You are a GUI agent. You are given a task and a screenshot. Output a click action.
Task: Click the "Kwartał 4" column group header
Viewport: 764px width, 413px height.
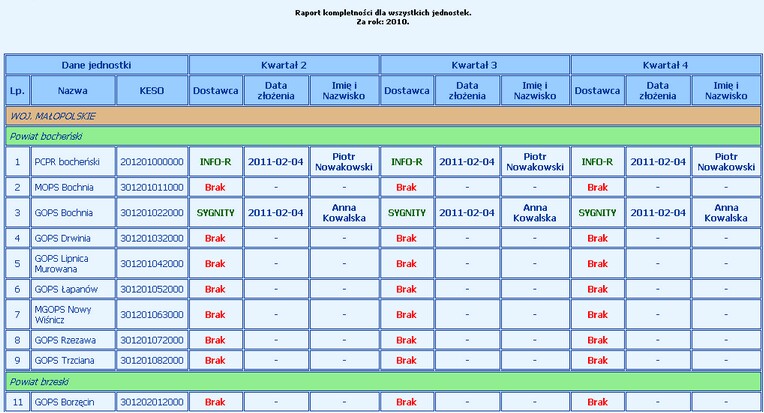click(x=665, y=65)
